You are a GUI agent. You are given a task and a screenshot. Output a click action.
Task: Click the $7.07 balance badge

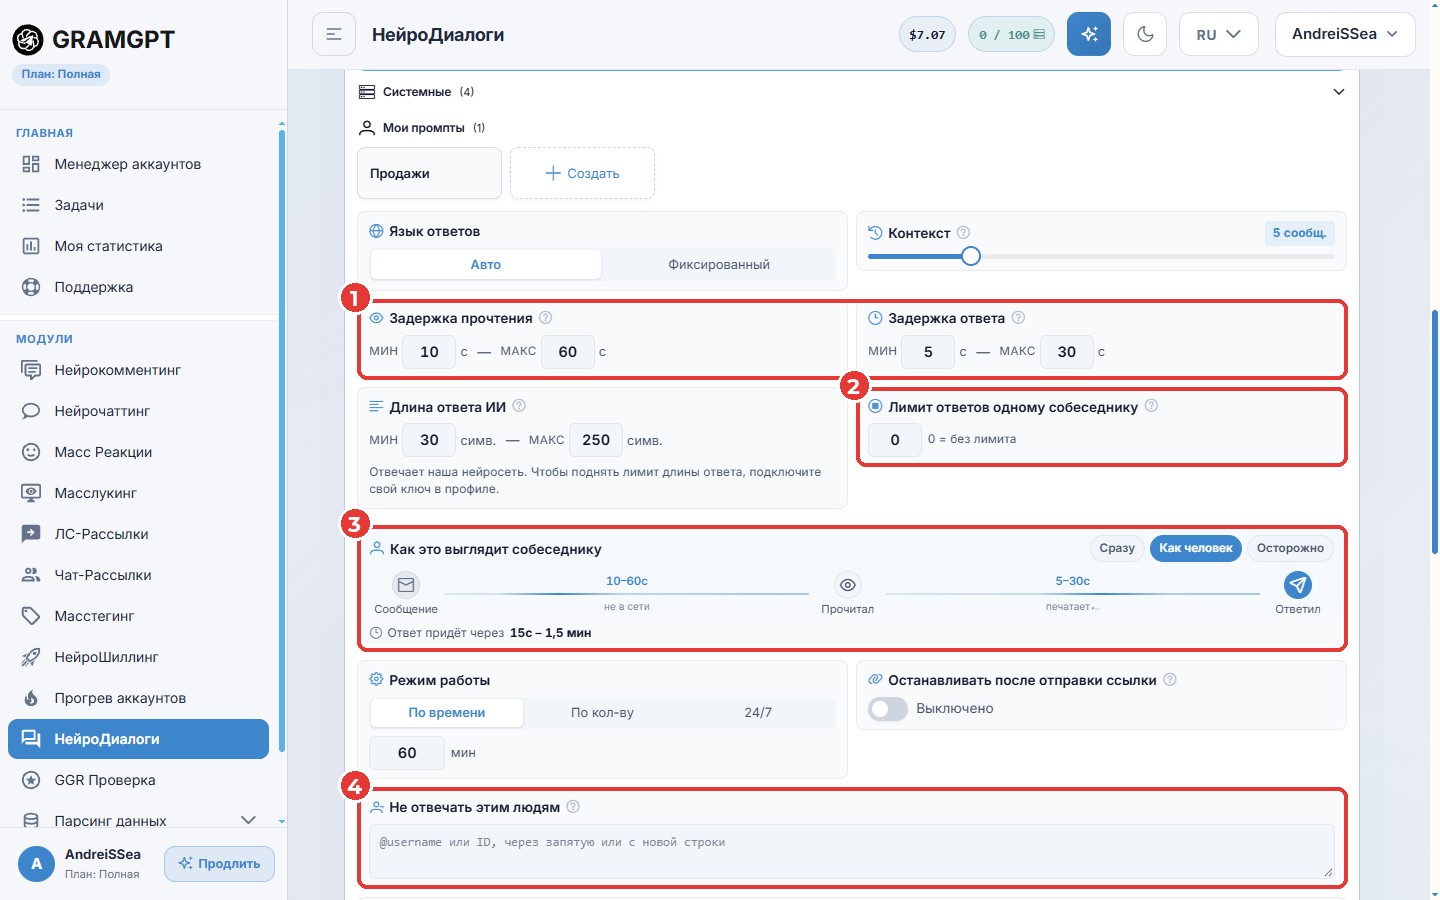coord(927,34)
